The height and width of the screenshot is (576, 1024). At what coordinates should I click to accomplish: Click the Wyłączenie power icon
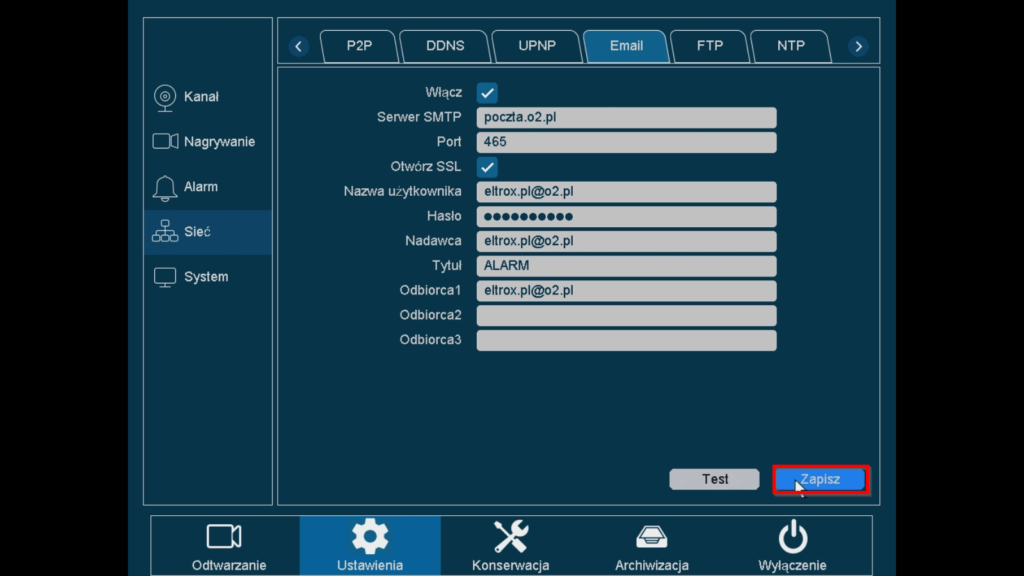coord(792,537)
